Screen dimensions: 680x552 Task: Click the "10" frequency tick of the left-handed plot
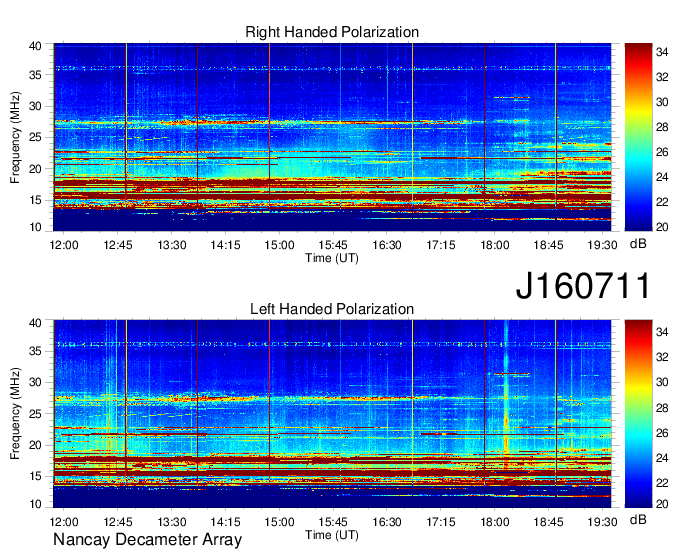36,504
